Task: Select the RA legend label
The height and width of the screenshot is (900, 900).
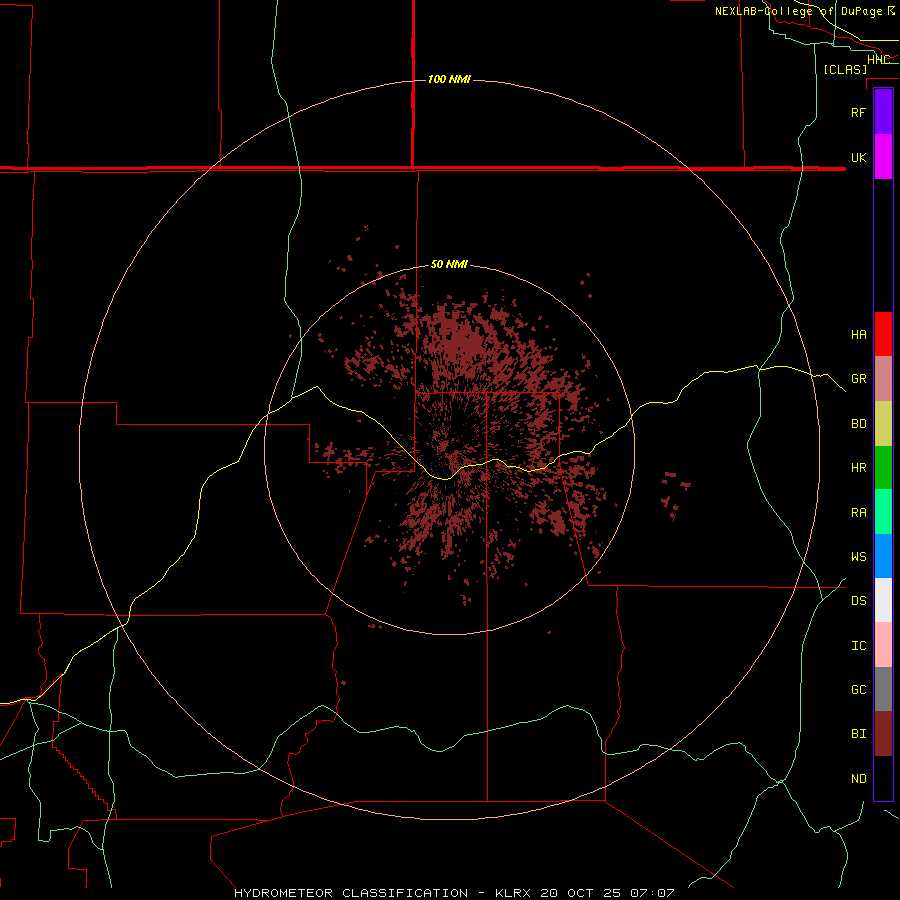Action: point(858,513)
